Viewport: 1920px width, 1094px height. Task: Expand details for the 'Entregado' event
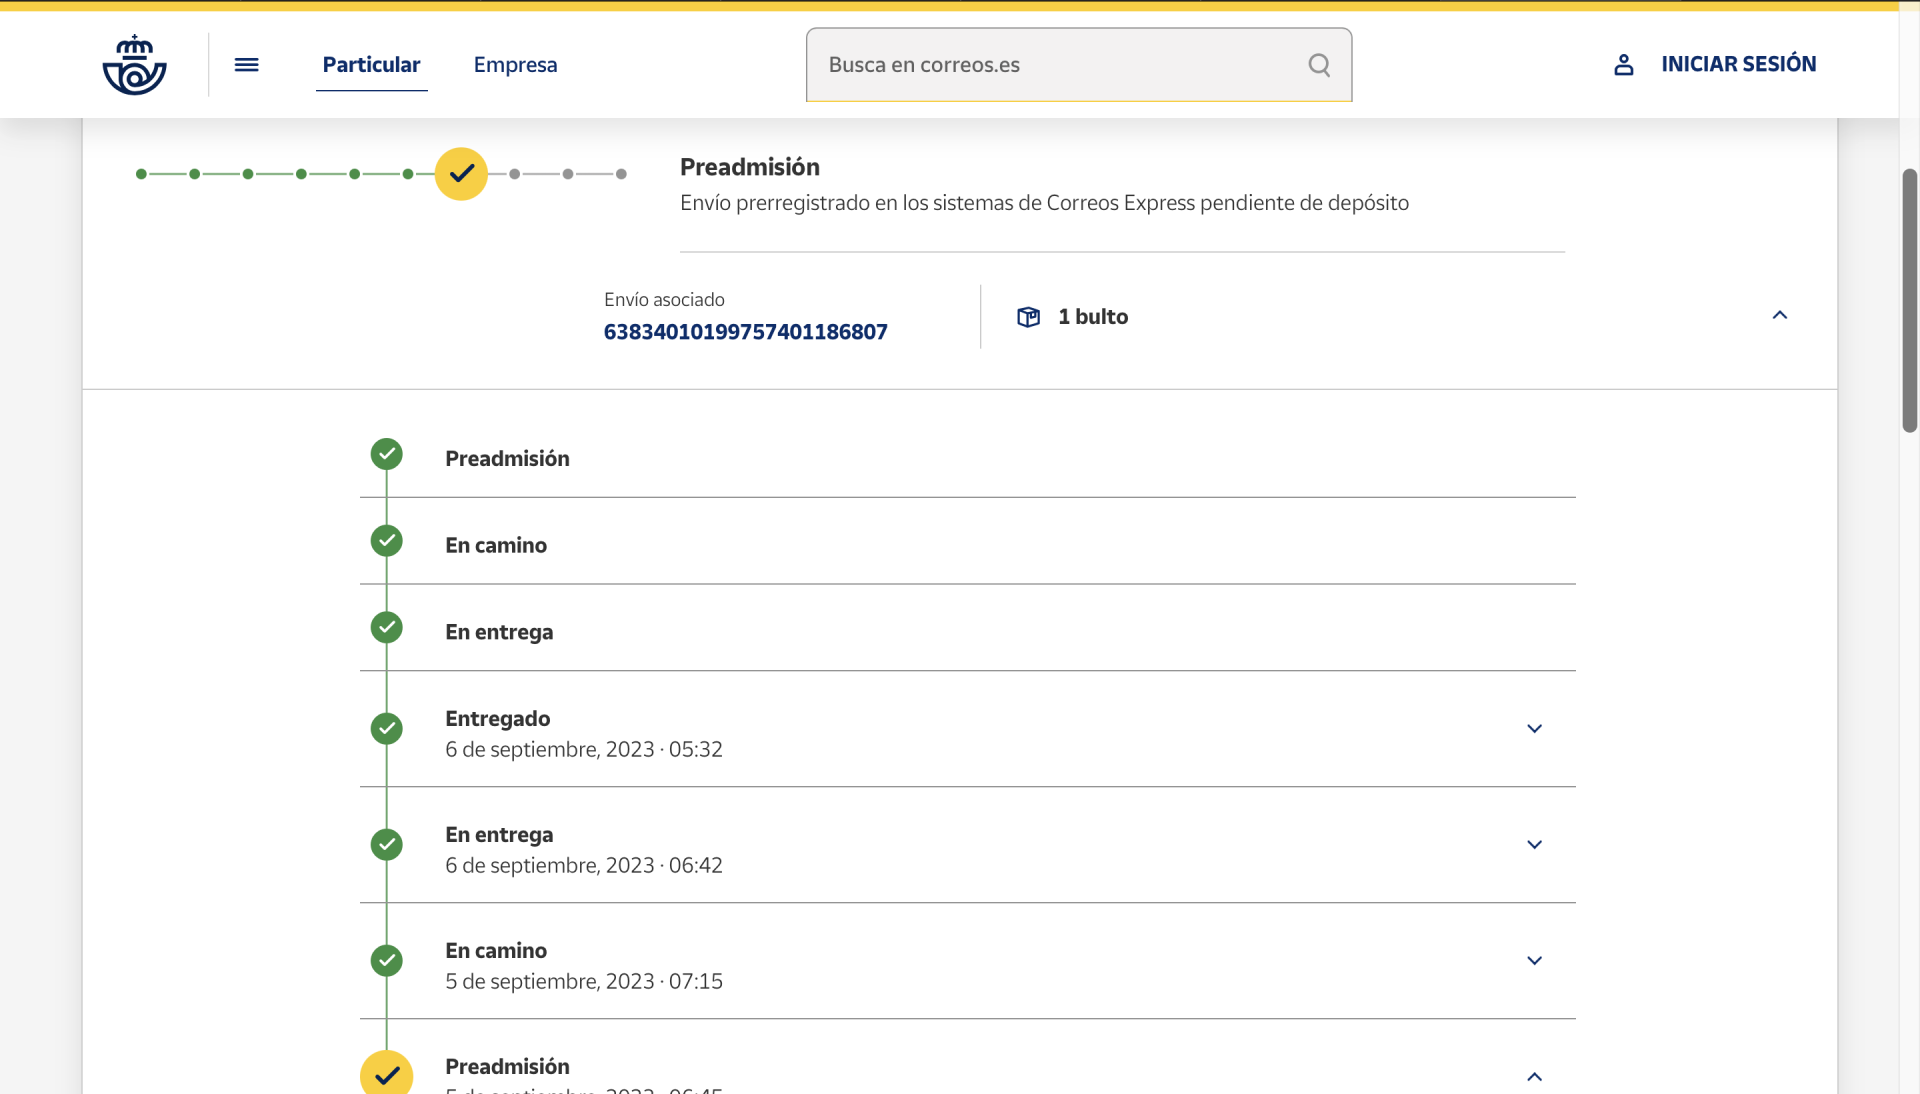tap(1534, 729)
